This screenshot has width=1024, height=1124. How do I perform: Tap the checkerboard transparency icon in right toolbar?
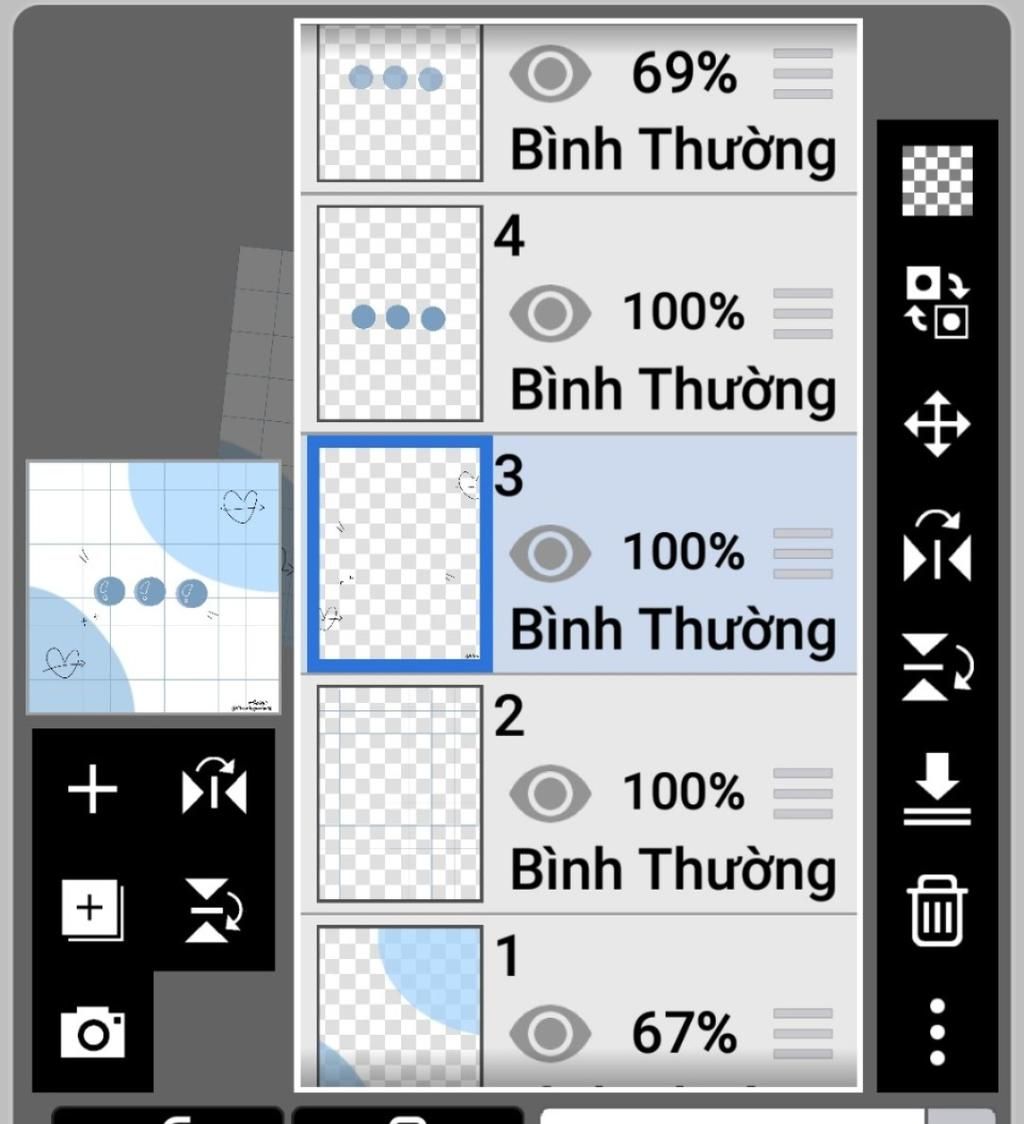point(937,180)
